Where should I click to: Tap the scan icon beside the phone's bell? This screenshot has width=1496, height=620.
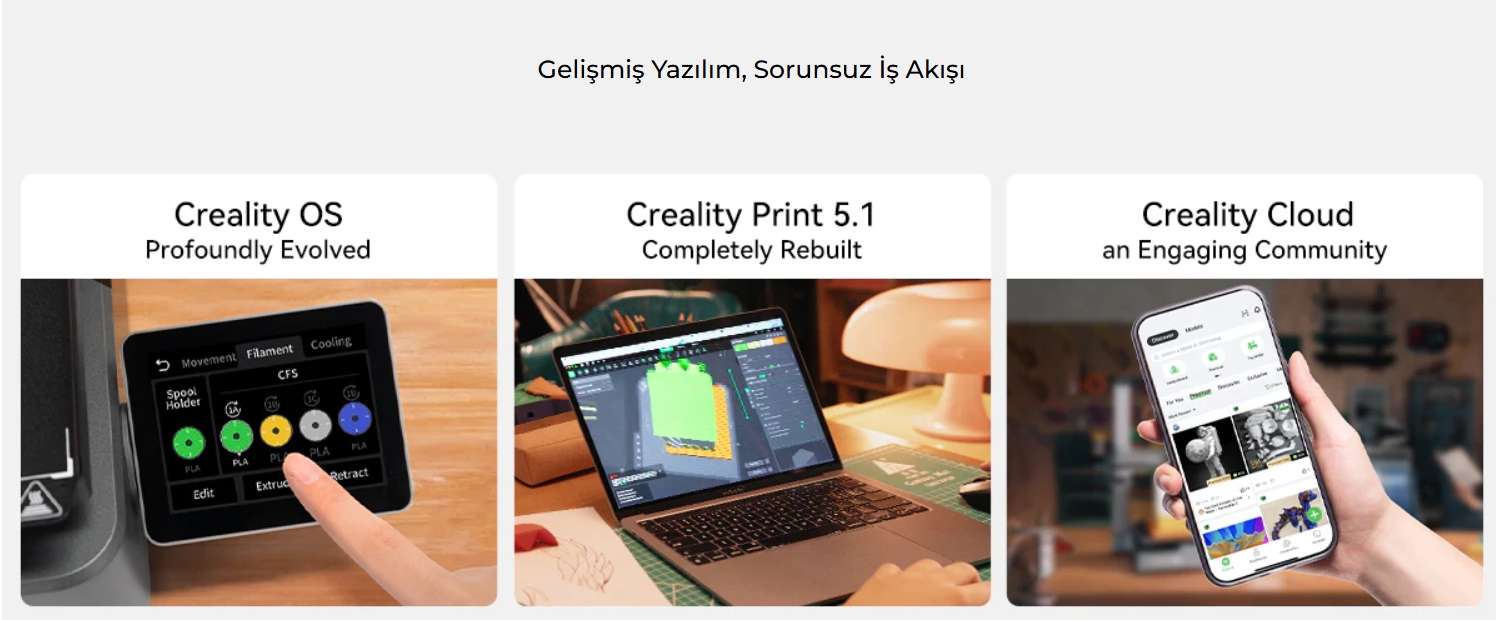click(x=1244, y=314)
